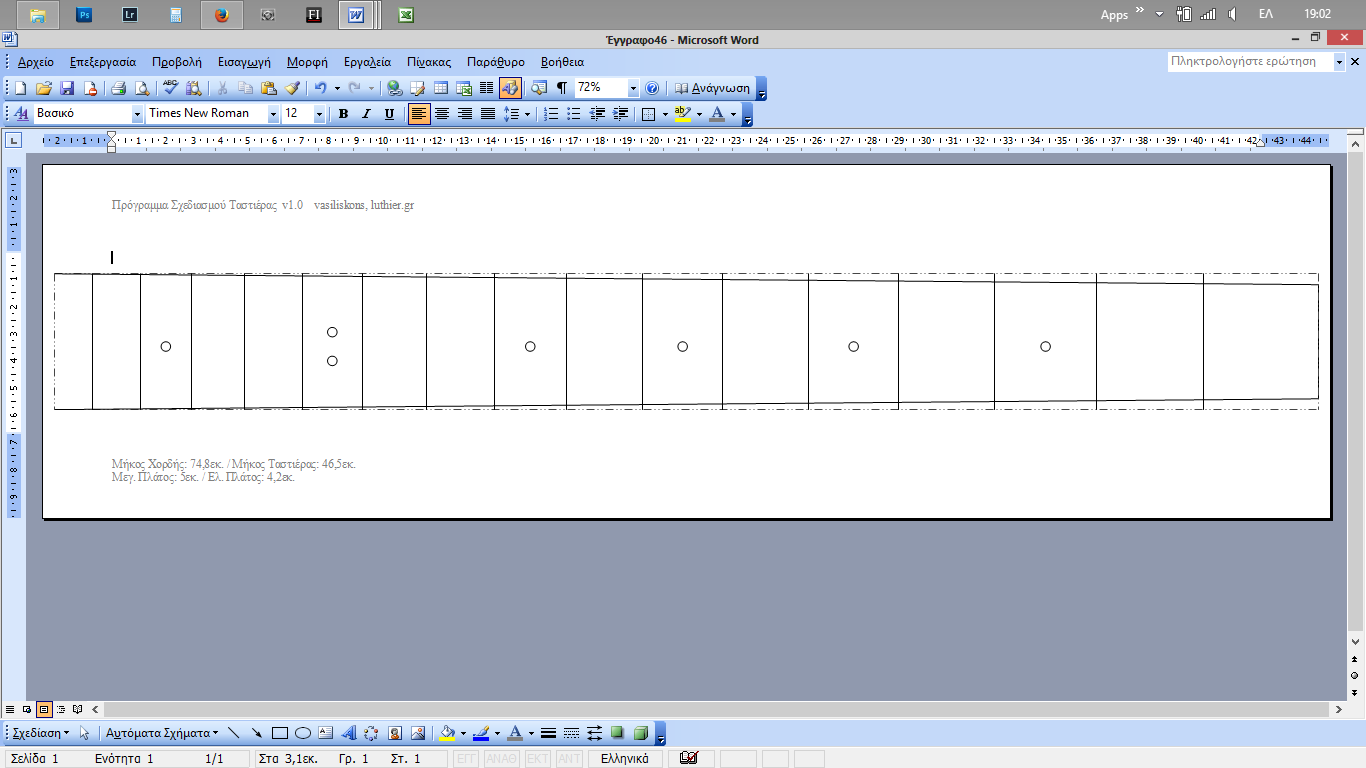The image size is (1366, 768).
Task: Click the Save floppy disk icon
Action: [x=68, y=88]
